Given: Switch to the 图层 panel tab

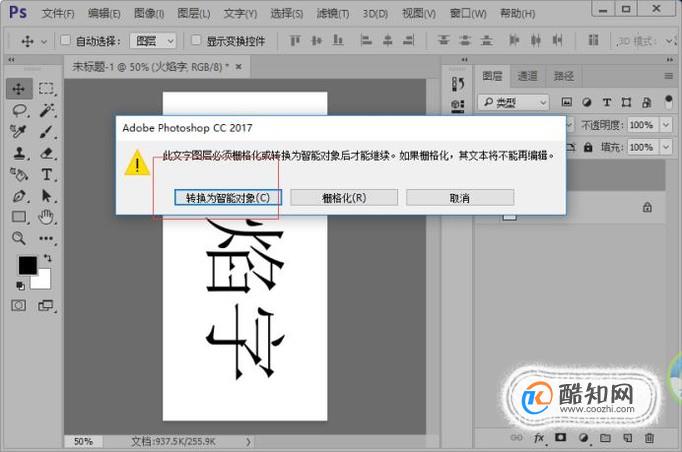Looking at the screenshot, I should (x=492, y=76).
